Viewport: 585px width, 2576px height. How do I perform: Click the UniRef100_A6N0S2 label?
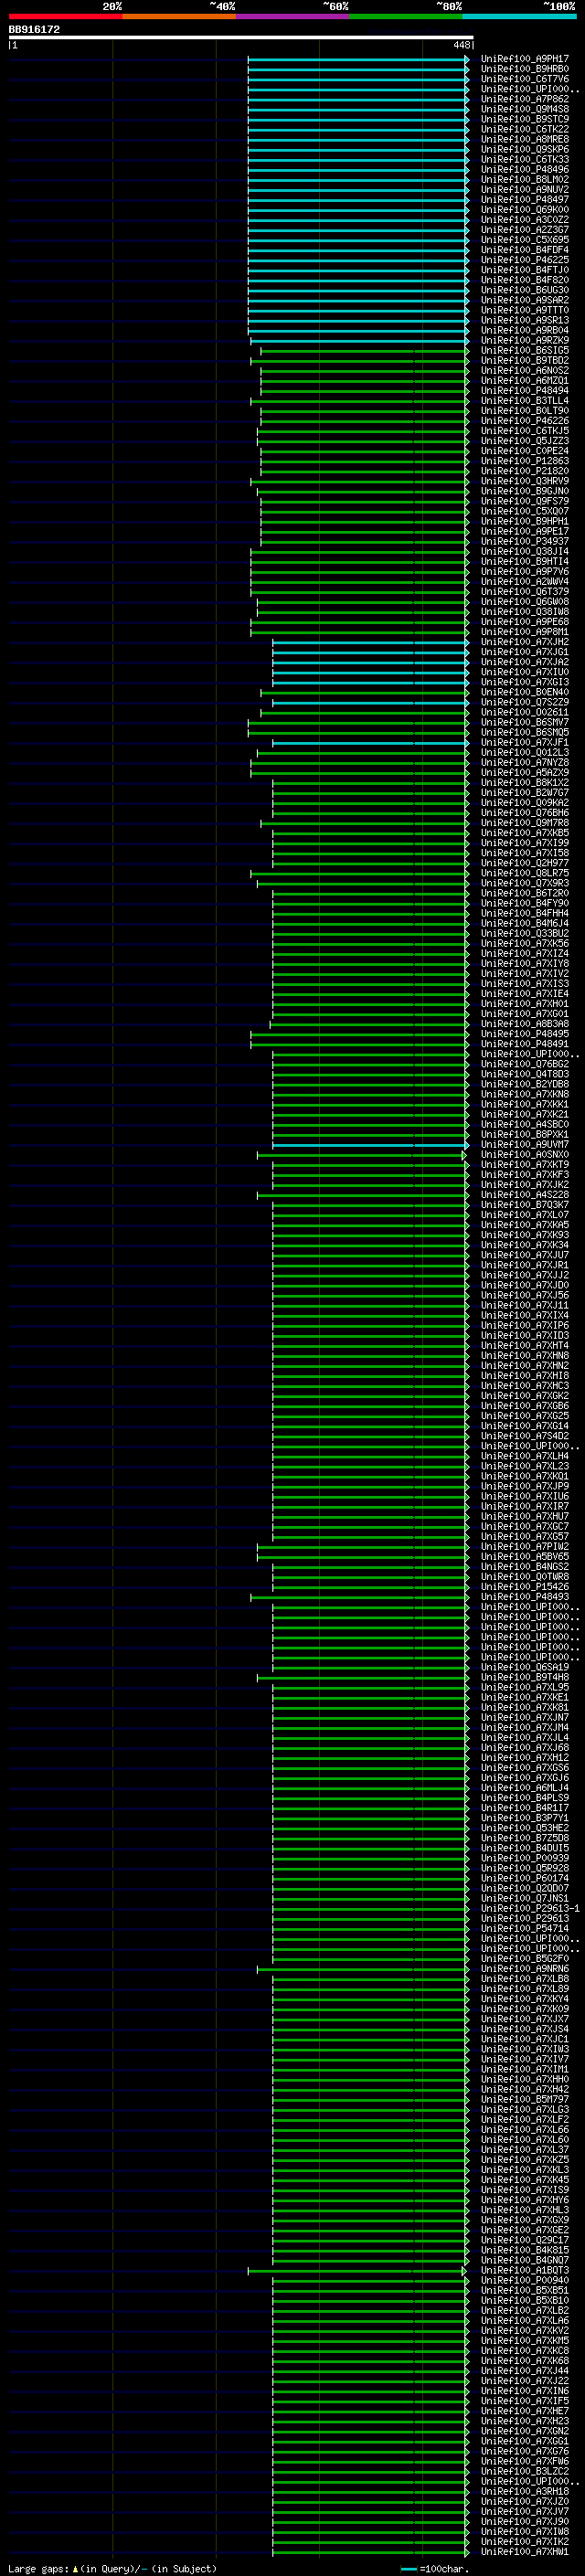coord(525,370)
